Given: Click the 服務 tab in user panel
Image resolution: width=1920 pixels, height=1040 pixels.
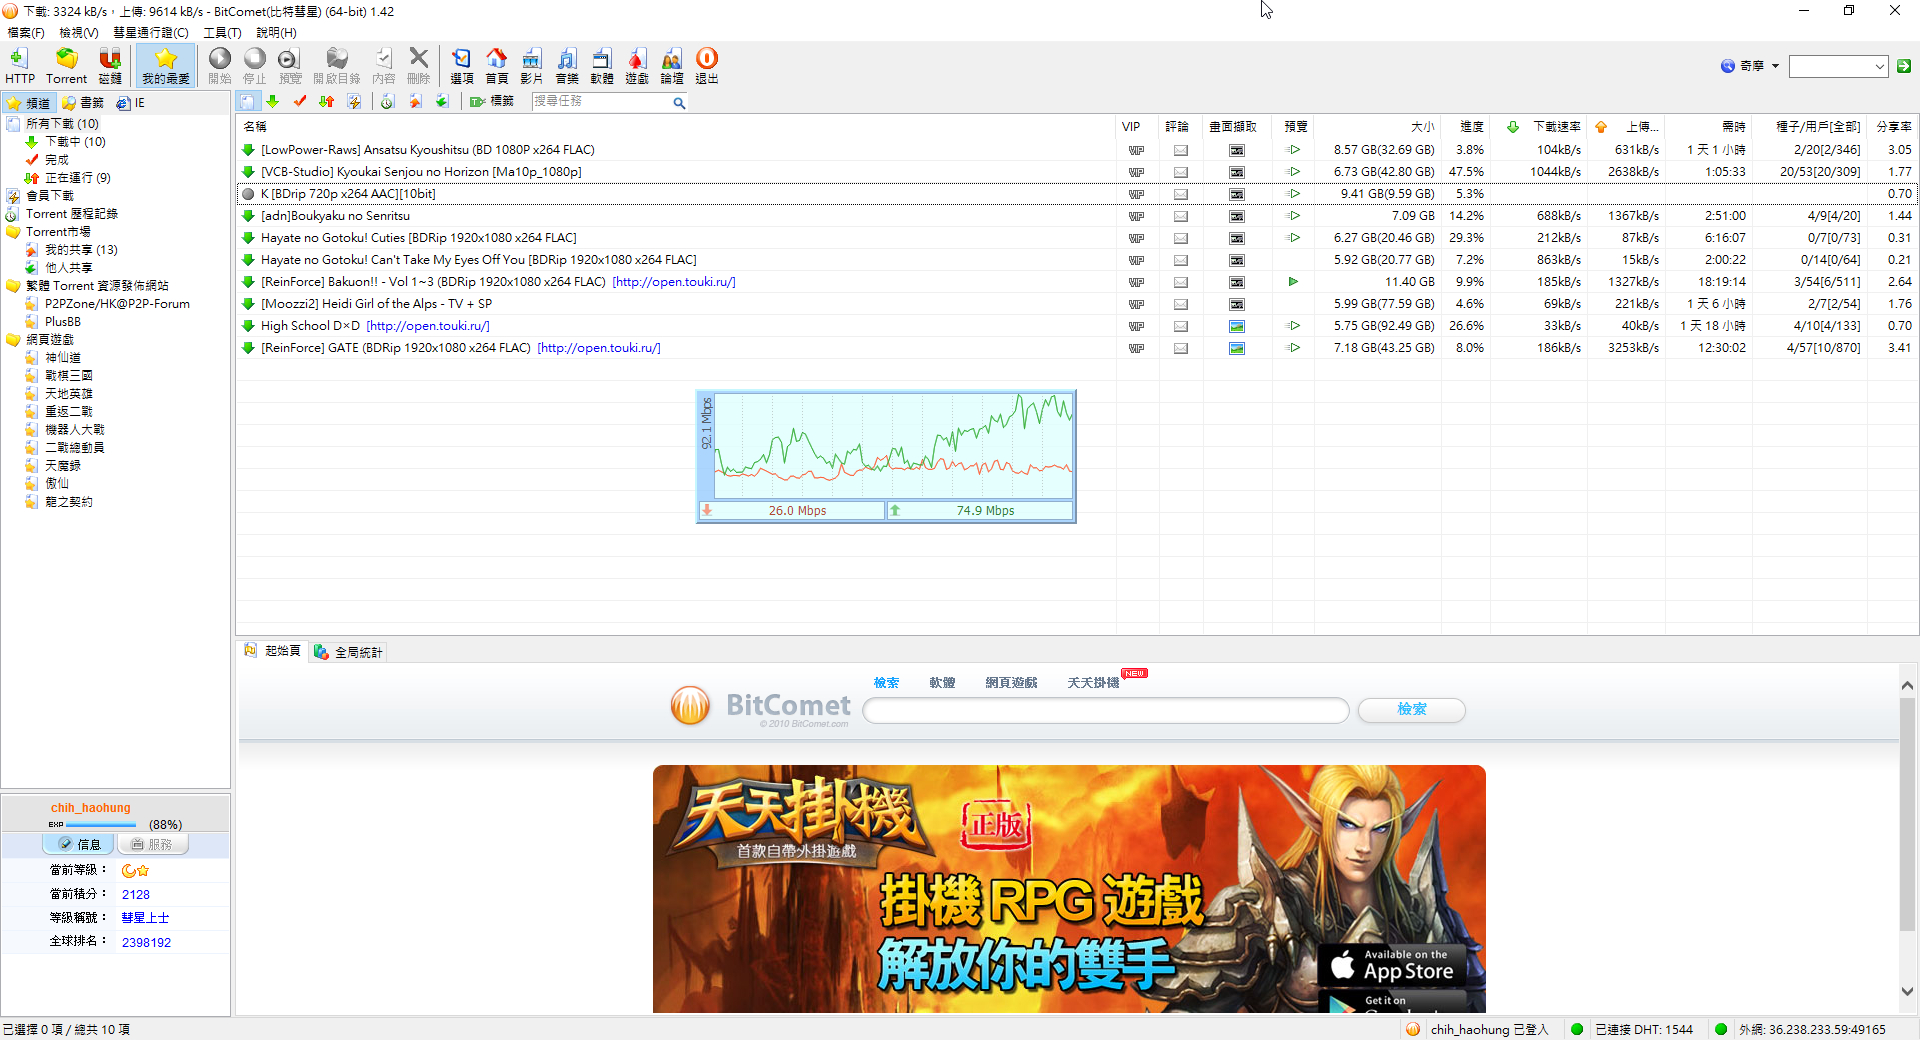Looking at the screenshot, I should [152, 845].
